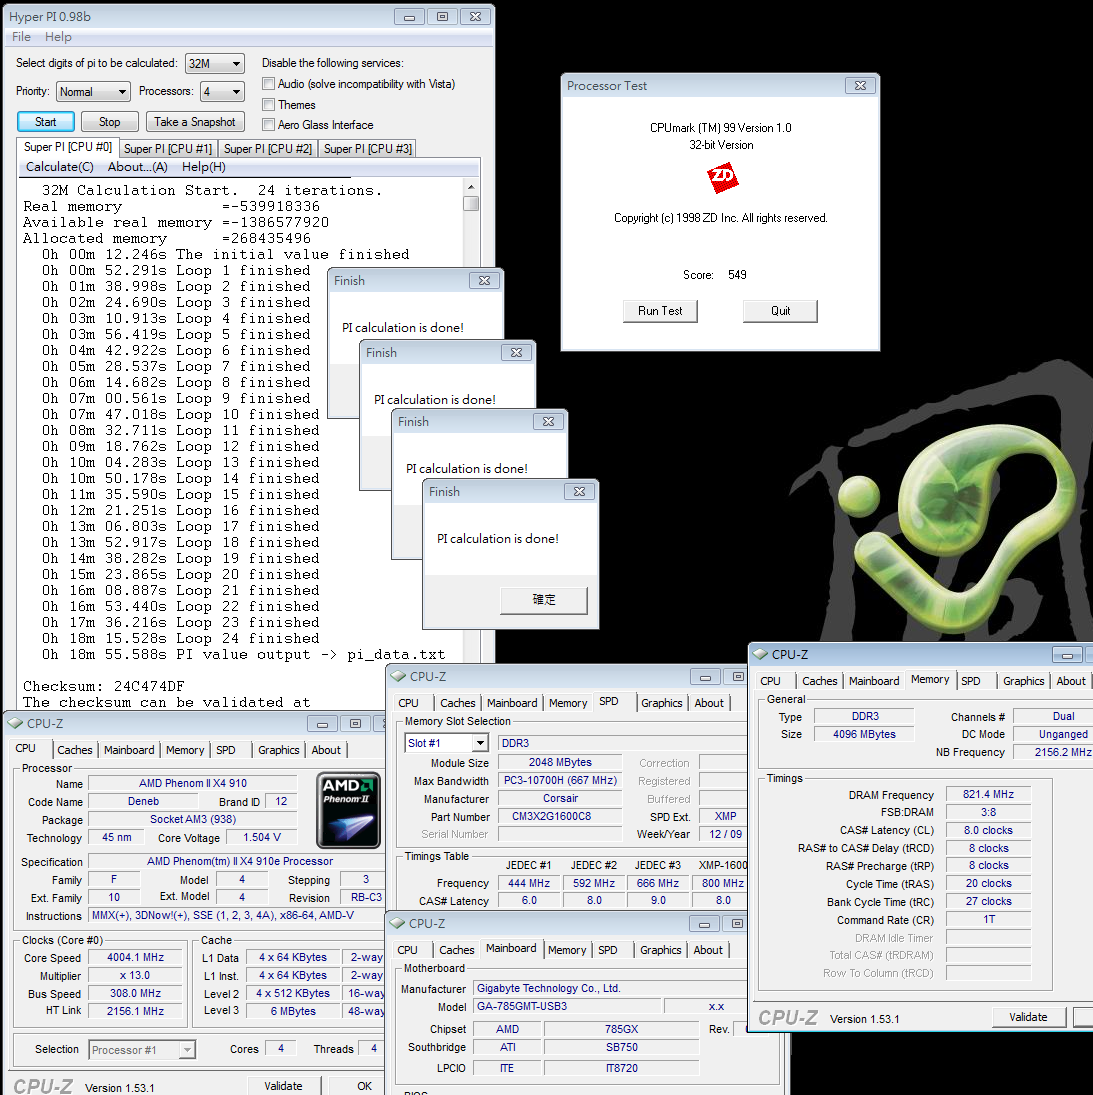Click the Start button in Hyper PI
Screen dimensions: 1093x1095
[45, 122]
